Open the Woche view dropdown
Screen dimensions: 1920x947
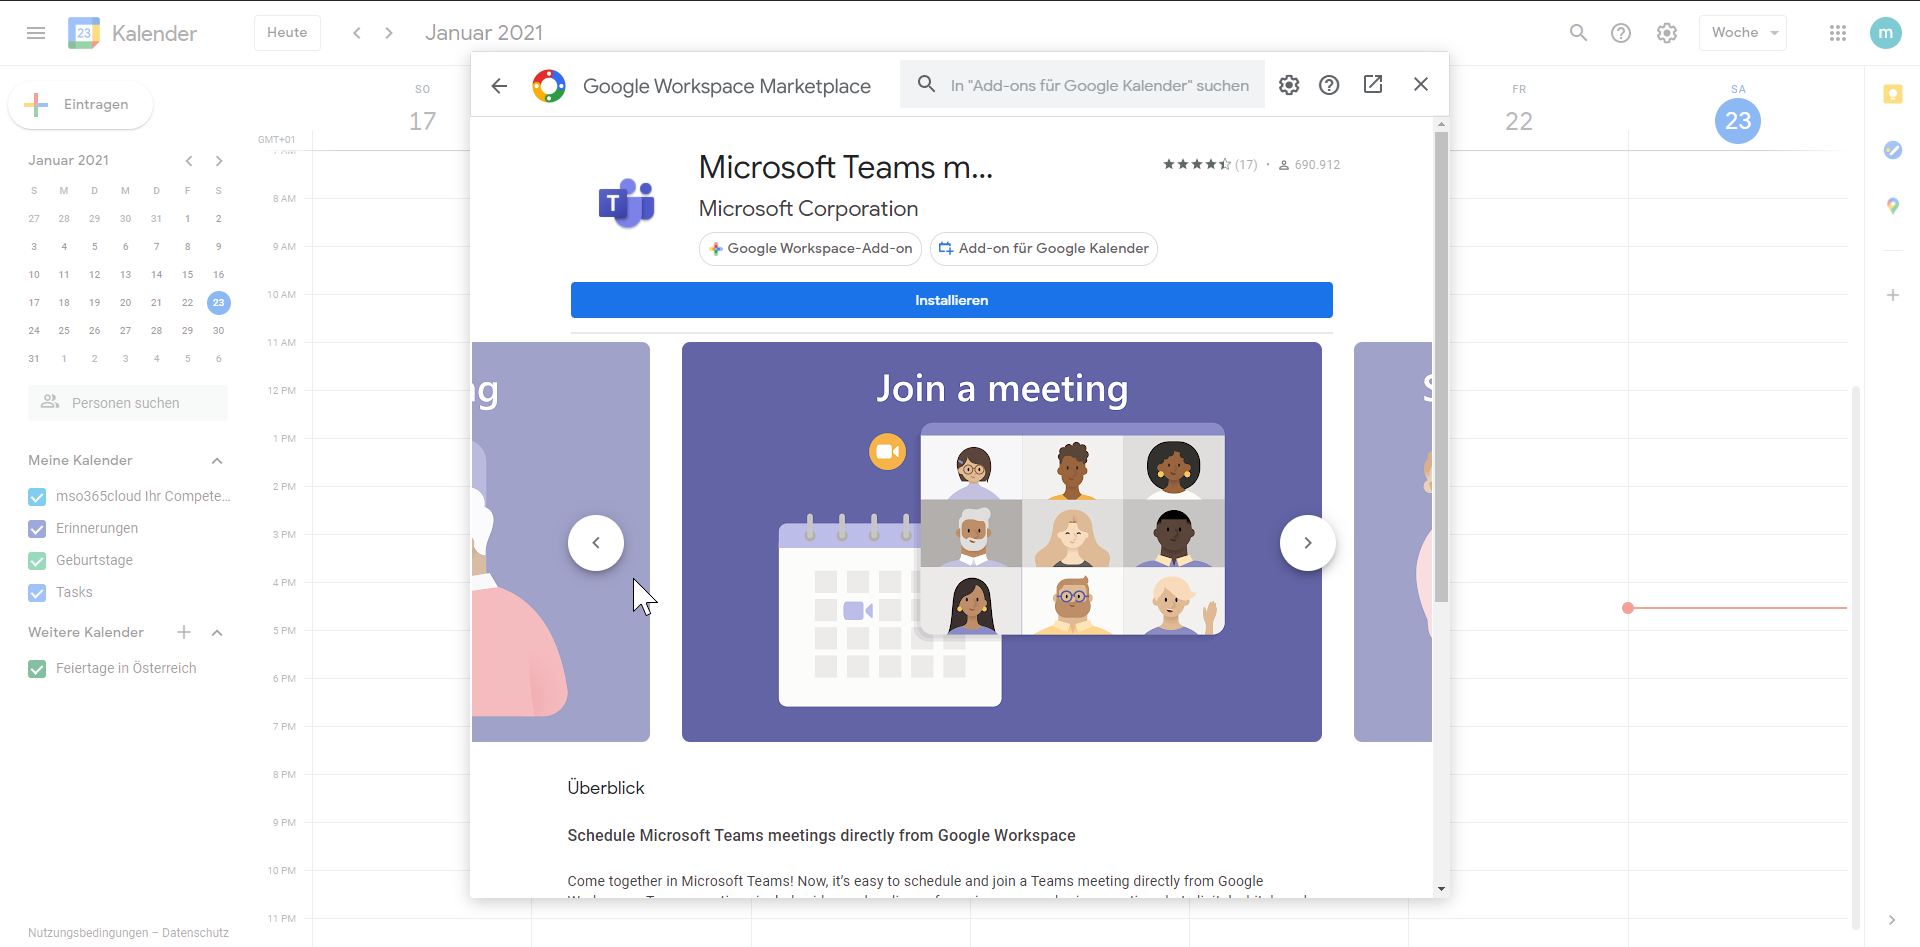[1743, 33]
